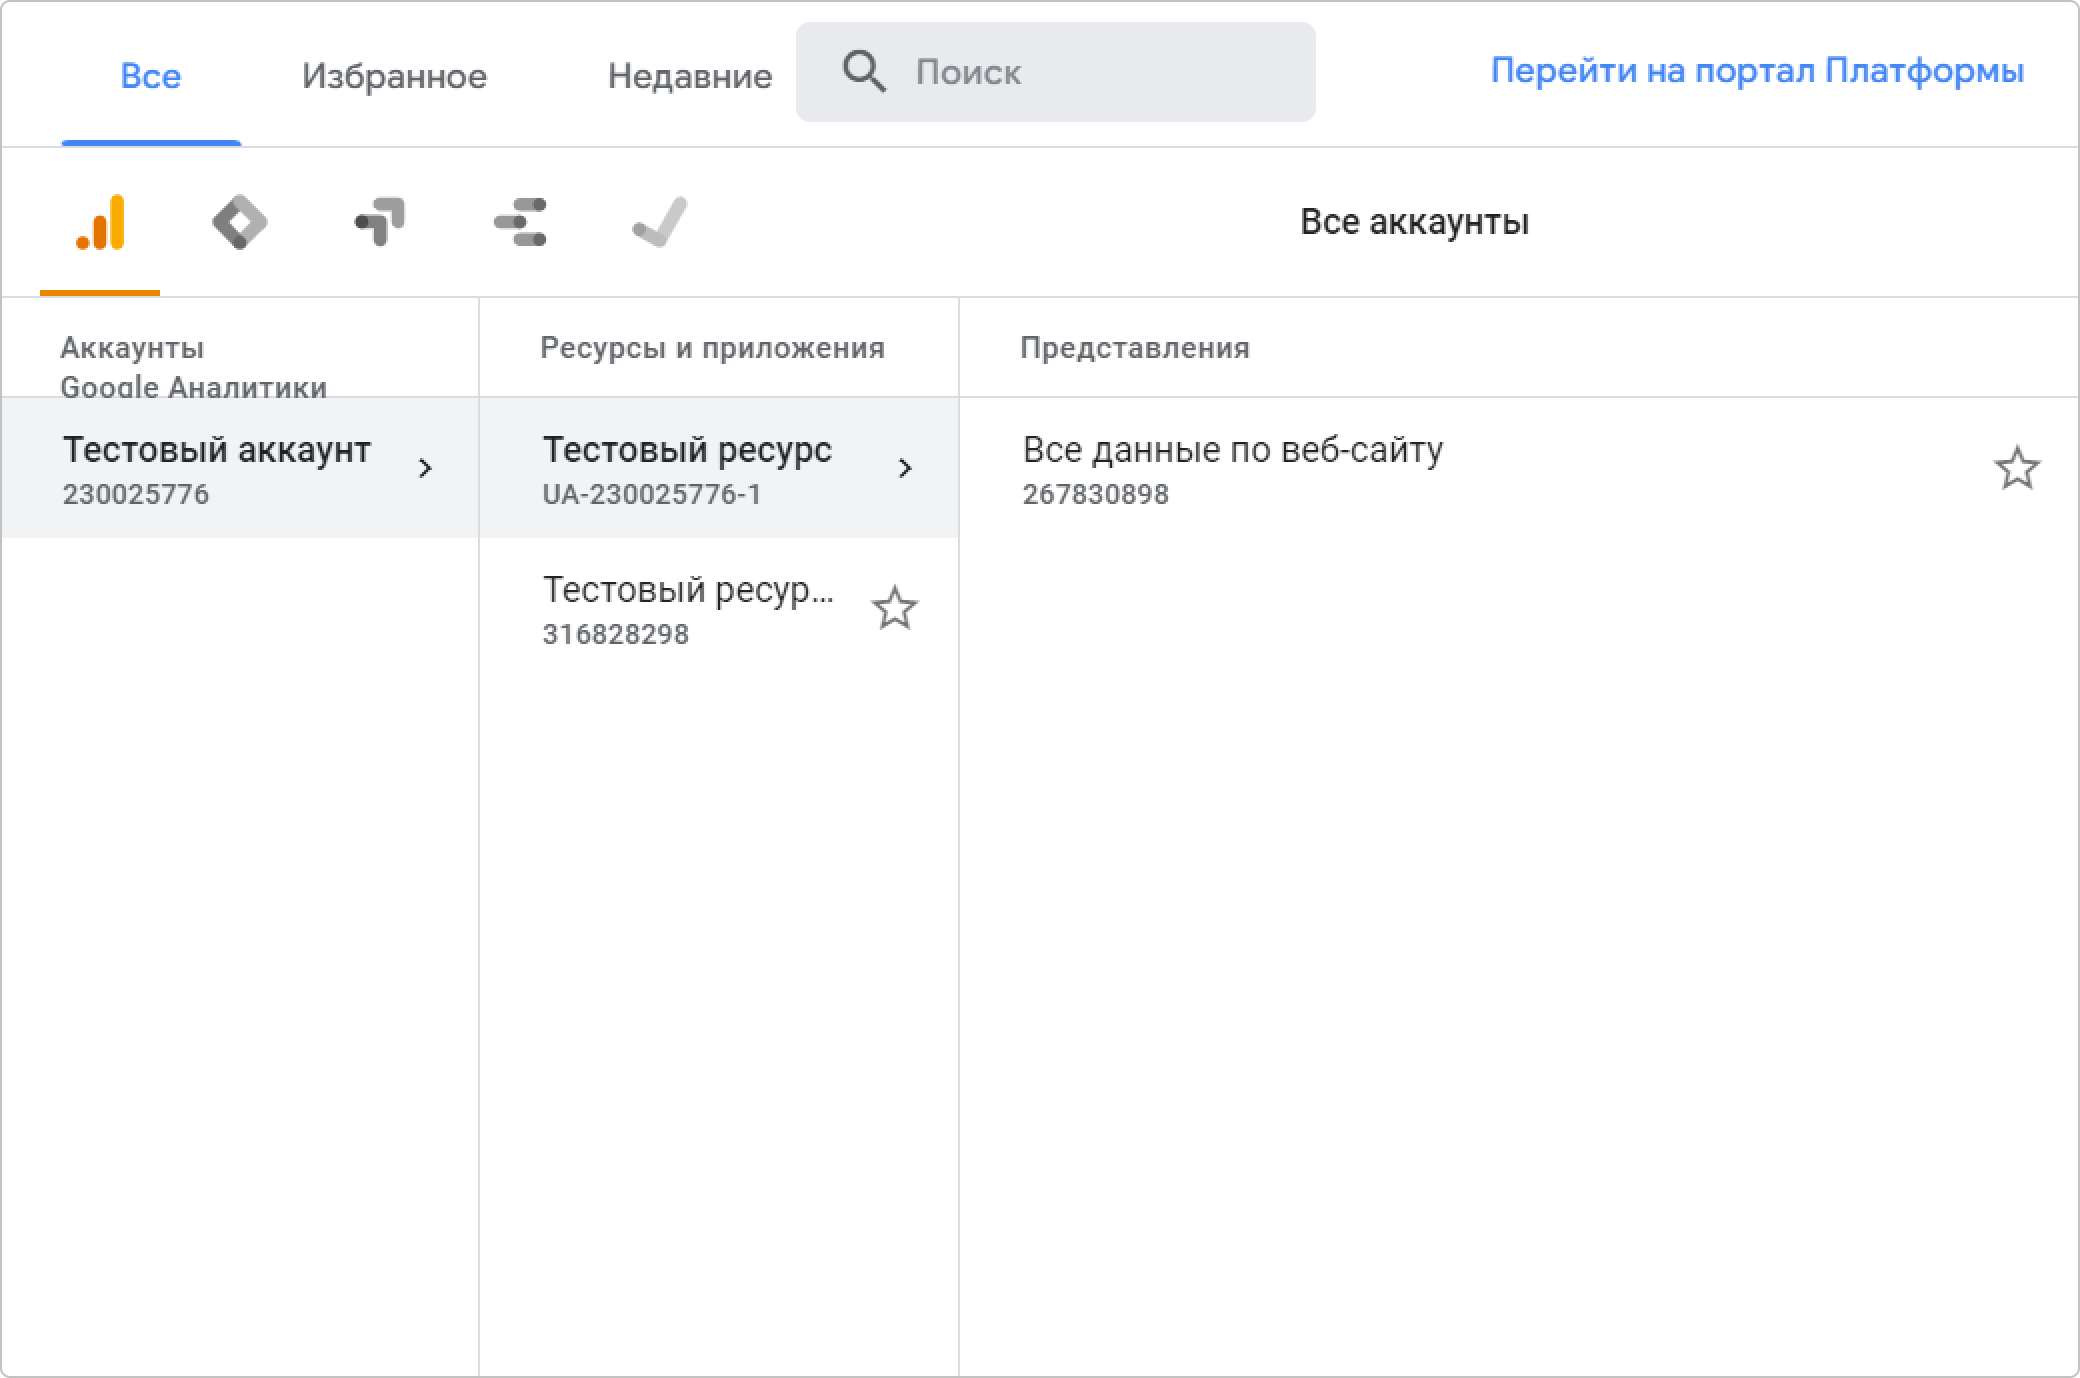Image resolution: width=2080 pixels, height=1378 pixels.
Task: Select the truncated Тестовый ресур… 316828298 property
Action: click(x=687, y=608)
